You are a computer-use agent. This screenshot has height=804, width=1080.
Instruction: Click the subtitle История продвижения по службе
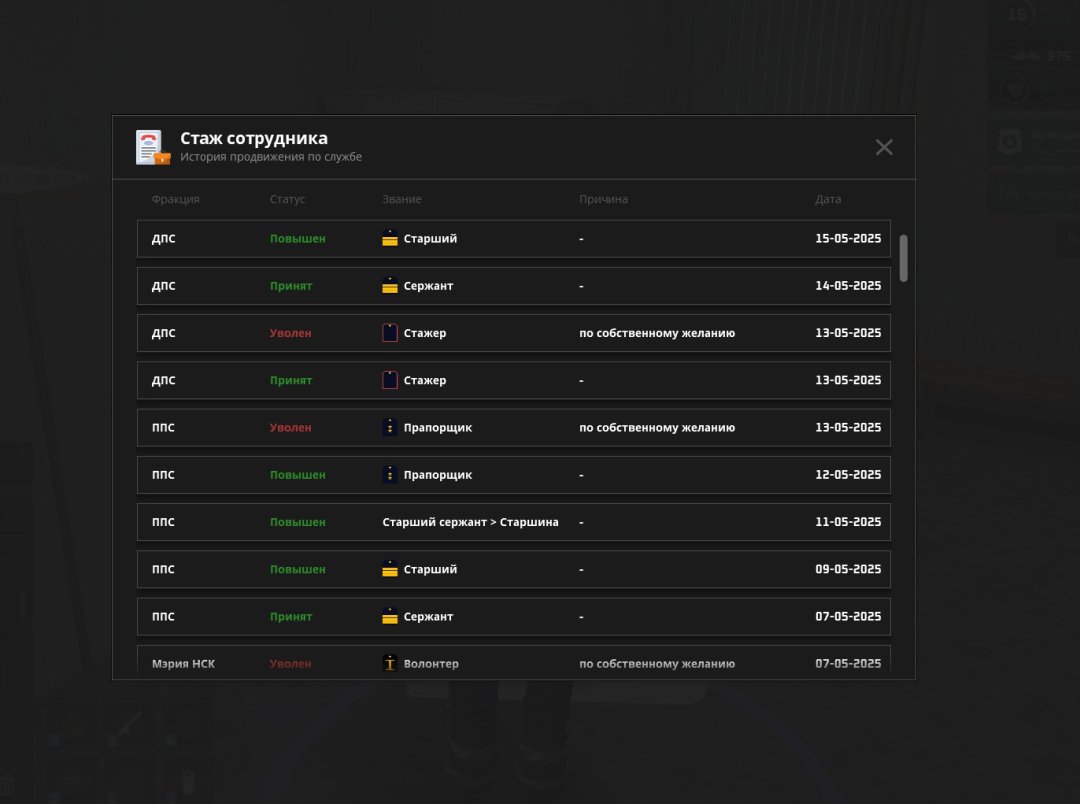tap(271, 157)
